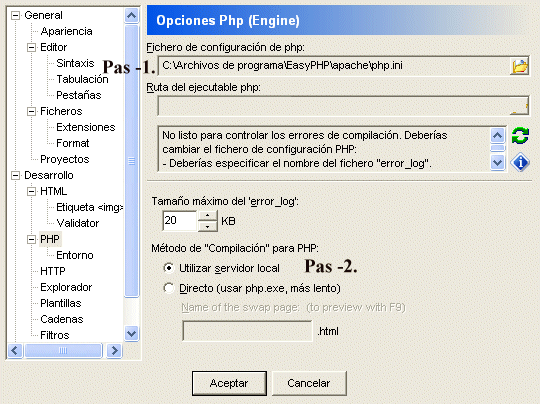
Task: Click the green refresh arrows icon
Action: (520, 135)
